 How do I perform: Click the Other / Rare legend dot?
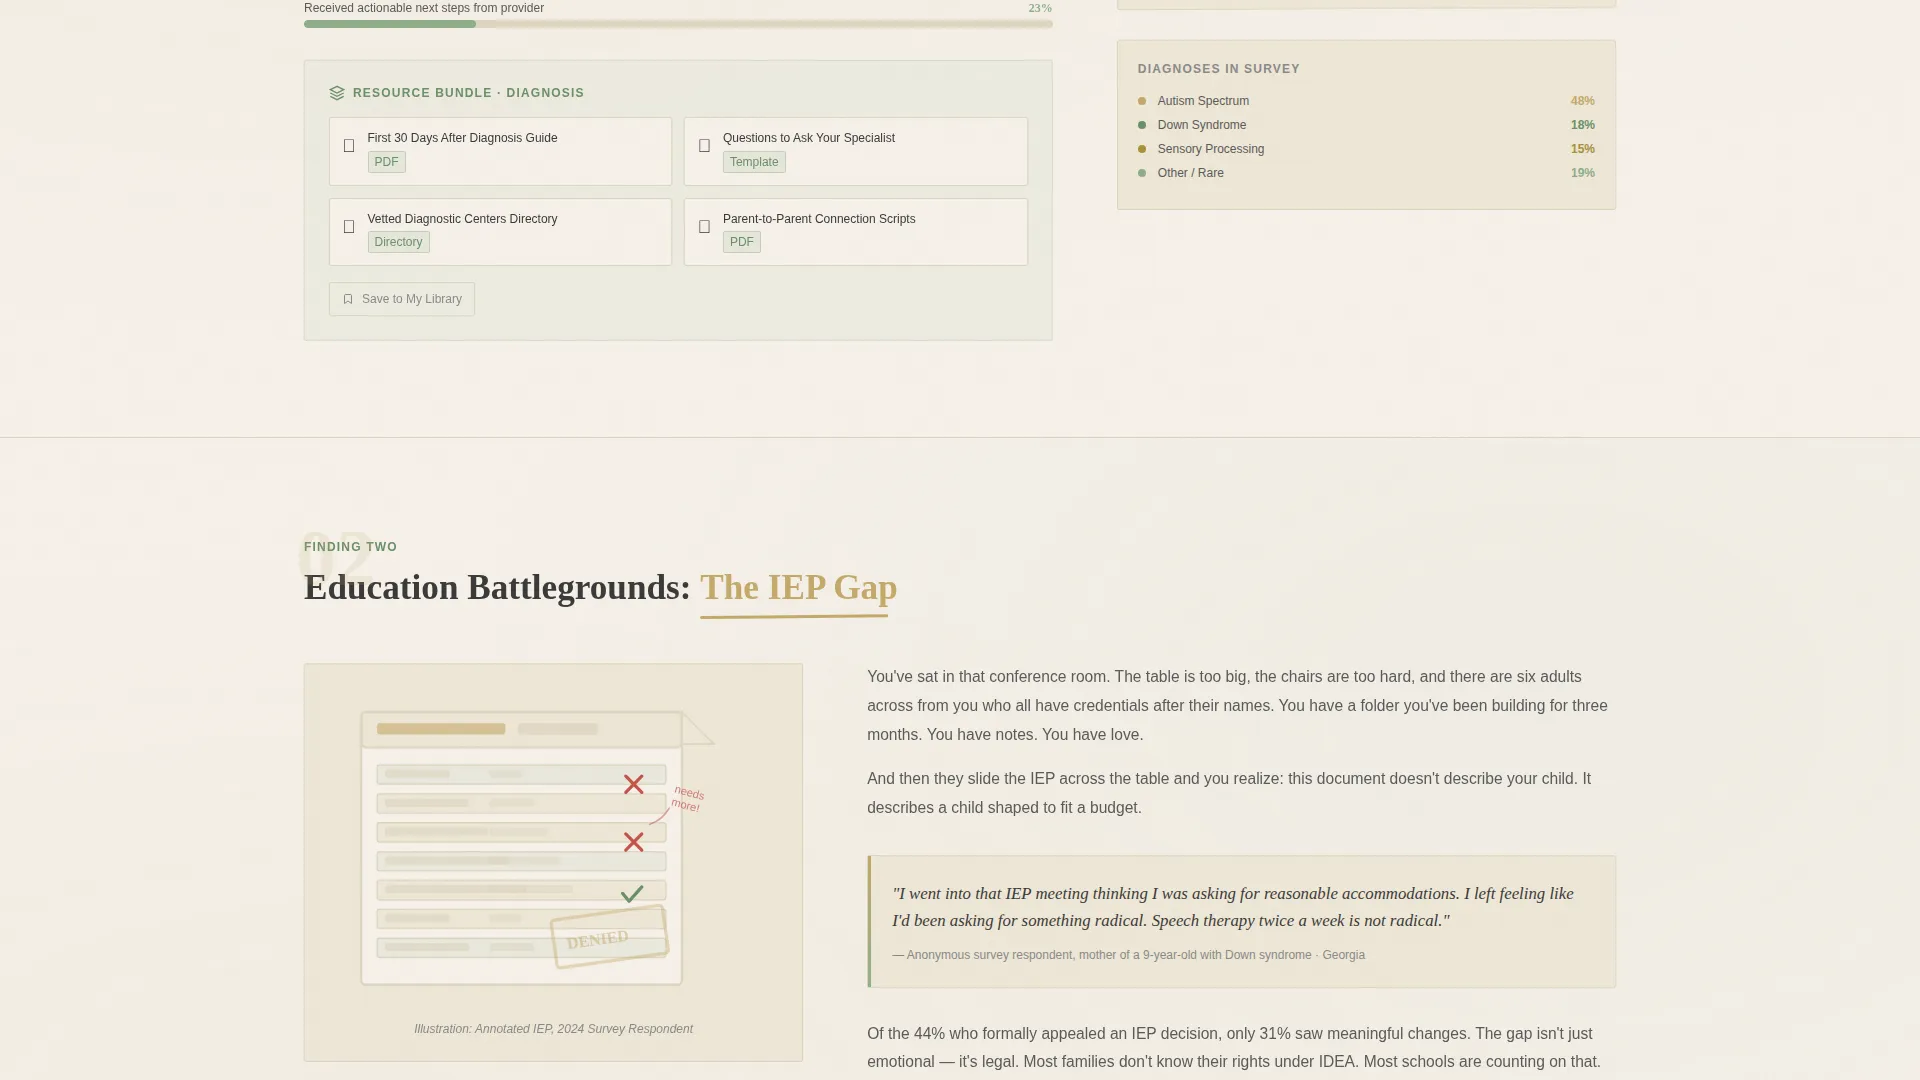pos(1142,173)
